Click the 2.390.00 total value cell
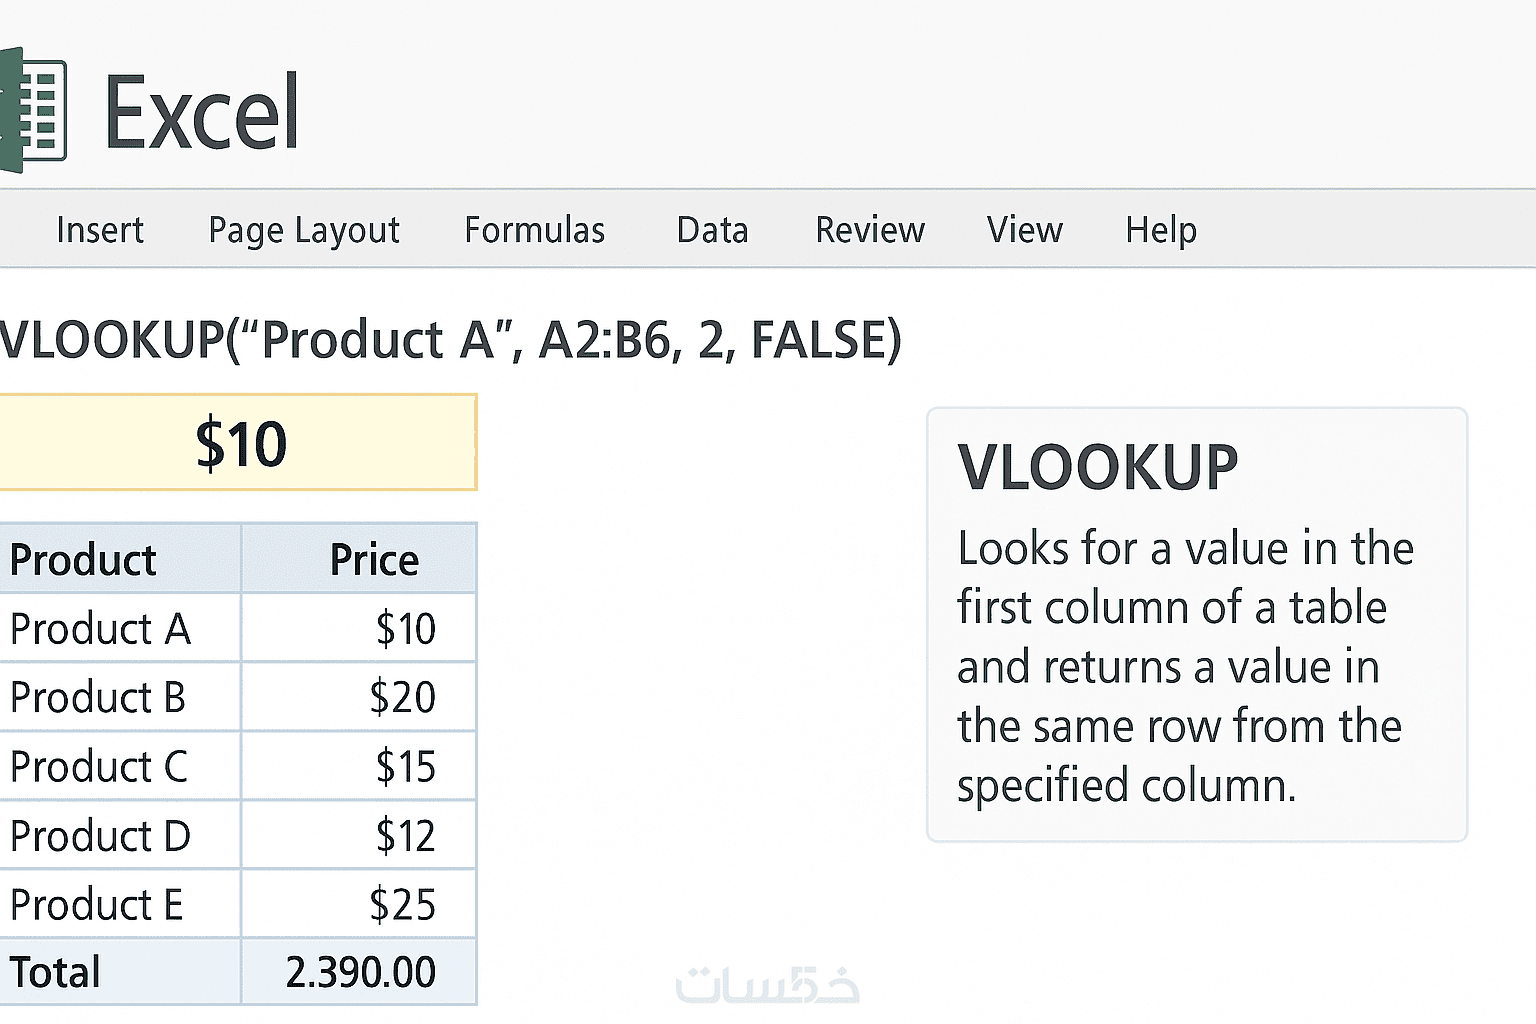 click(360, 972)
